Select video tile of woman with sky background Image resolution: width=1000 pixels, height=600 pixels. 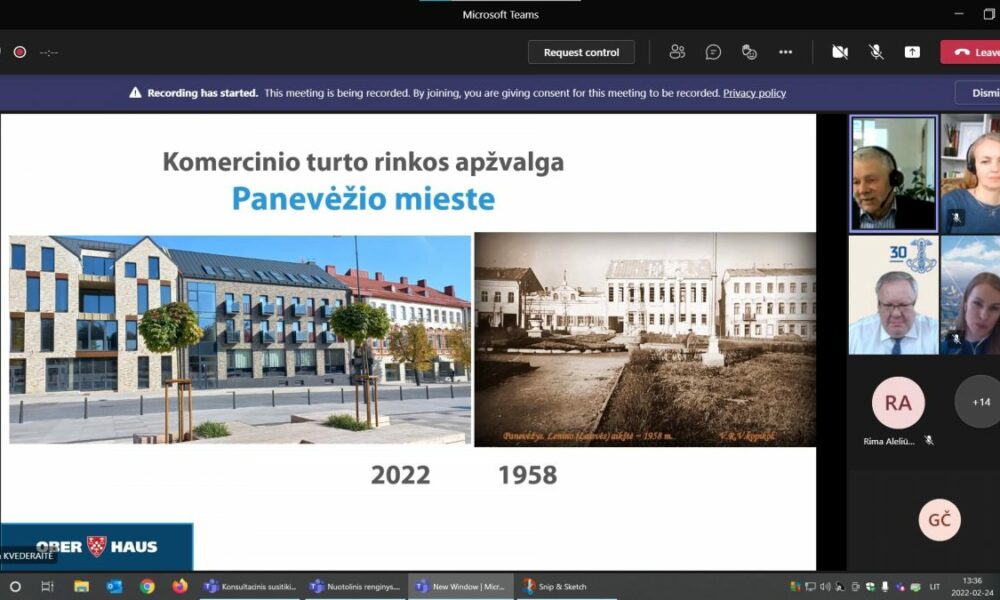[x=970, y=295]
